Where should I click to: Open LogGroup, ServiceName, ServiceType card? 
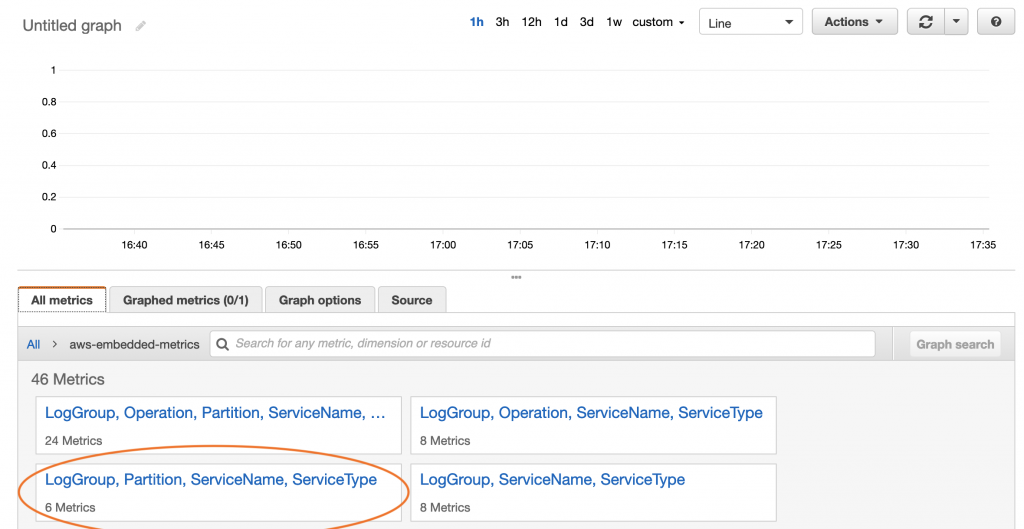[x=593, y=492]
